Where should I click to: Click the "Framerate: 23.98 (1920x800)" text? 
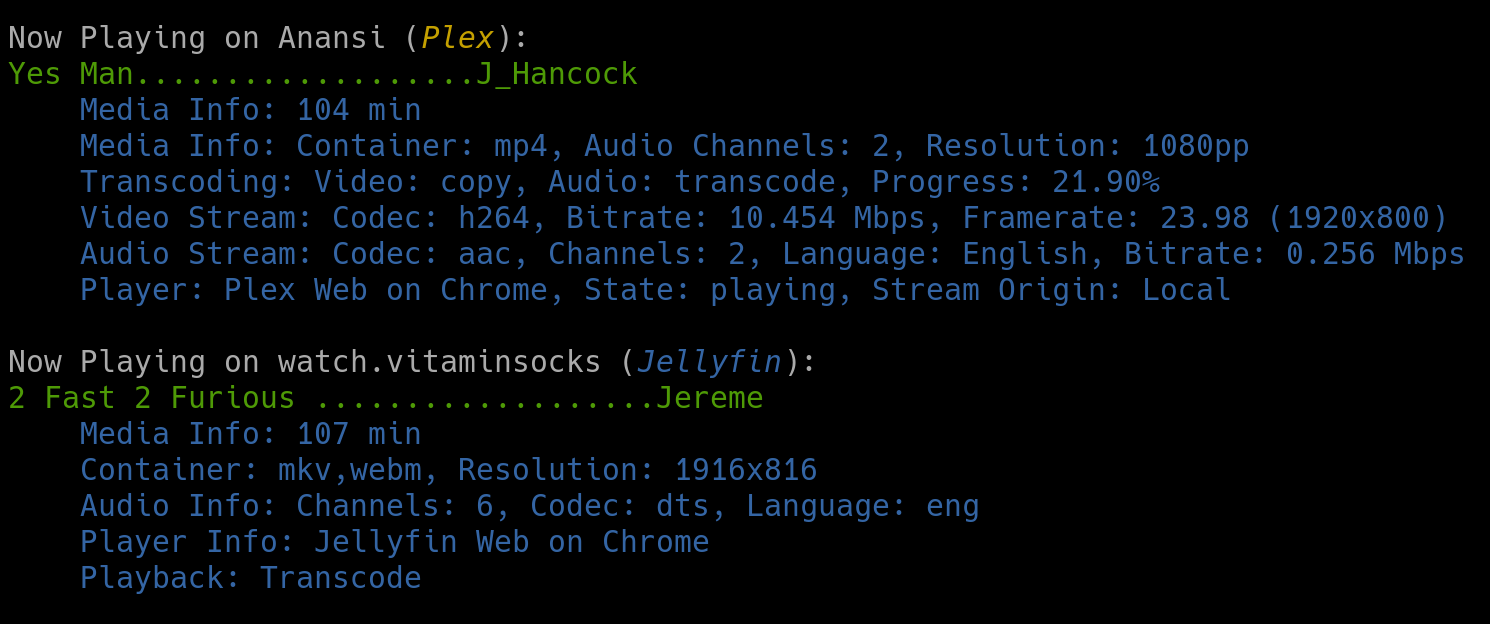[1204, 218]
